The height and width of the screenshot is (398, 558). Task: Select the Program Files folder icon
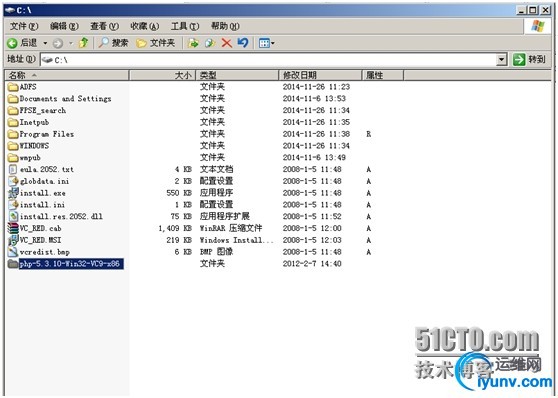[13, 134]
